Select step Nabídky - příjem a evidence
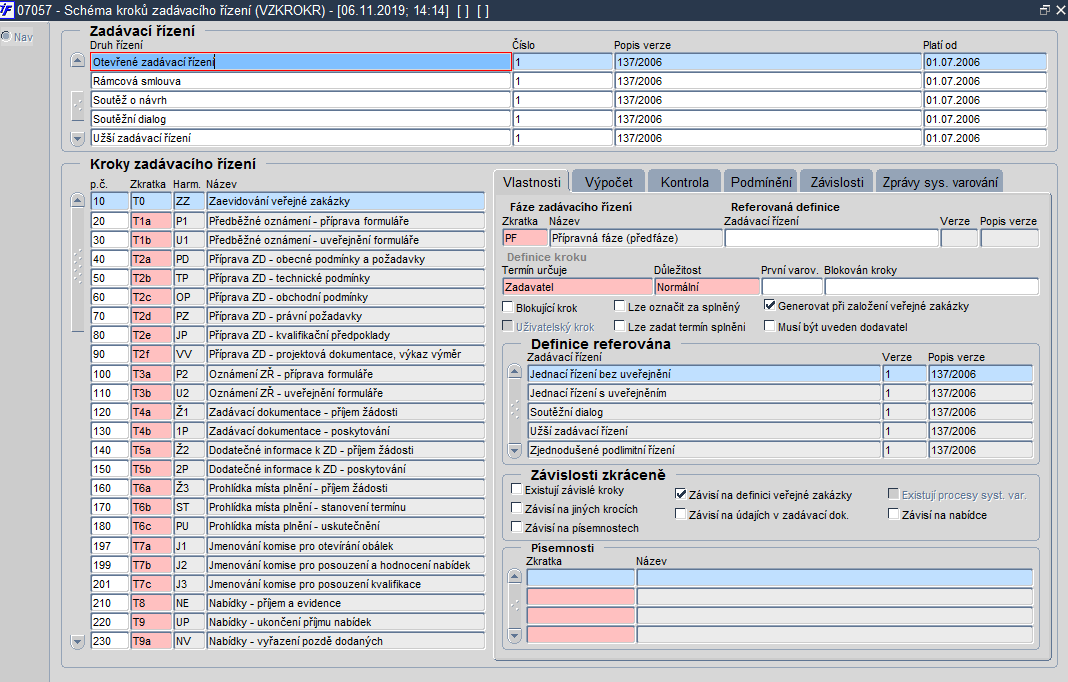The height and width of the screenshot is (682, 1068). (x=346, y=603)
